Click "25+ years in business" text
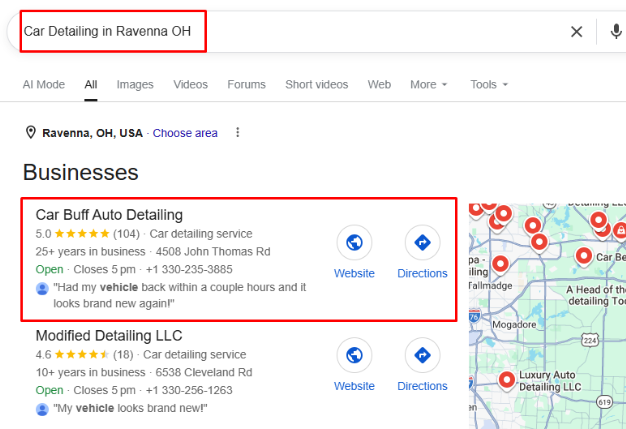The image size is (626, 429). point(91,252)
